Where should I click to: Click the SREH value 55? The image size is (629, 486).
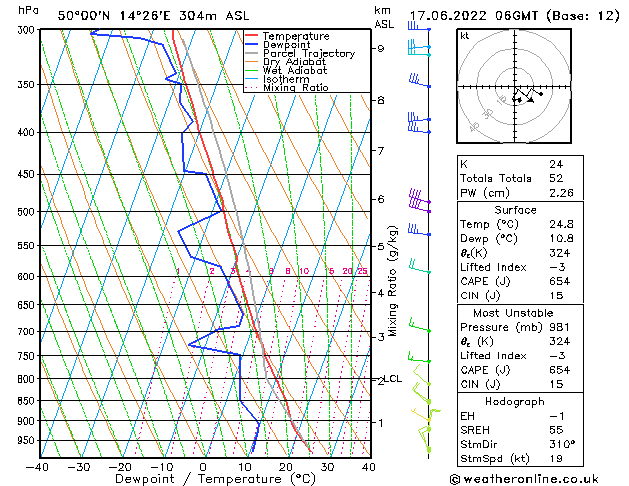click(556, 430)
